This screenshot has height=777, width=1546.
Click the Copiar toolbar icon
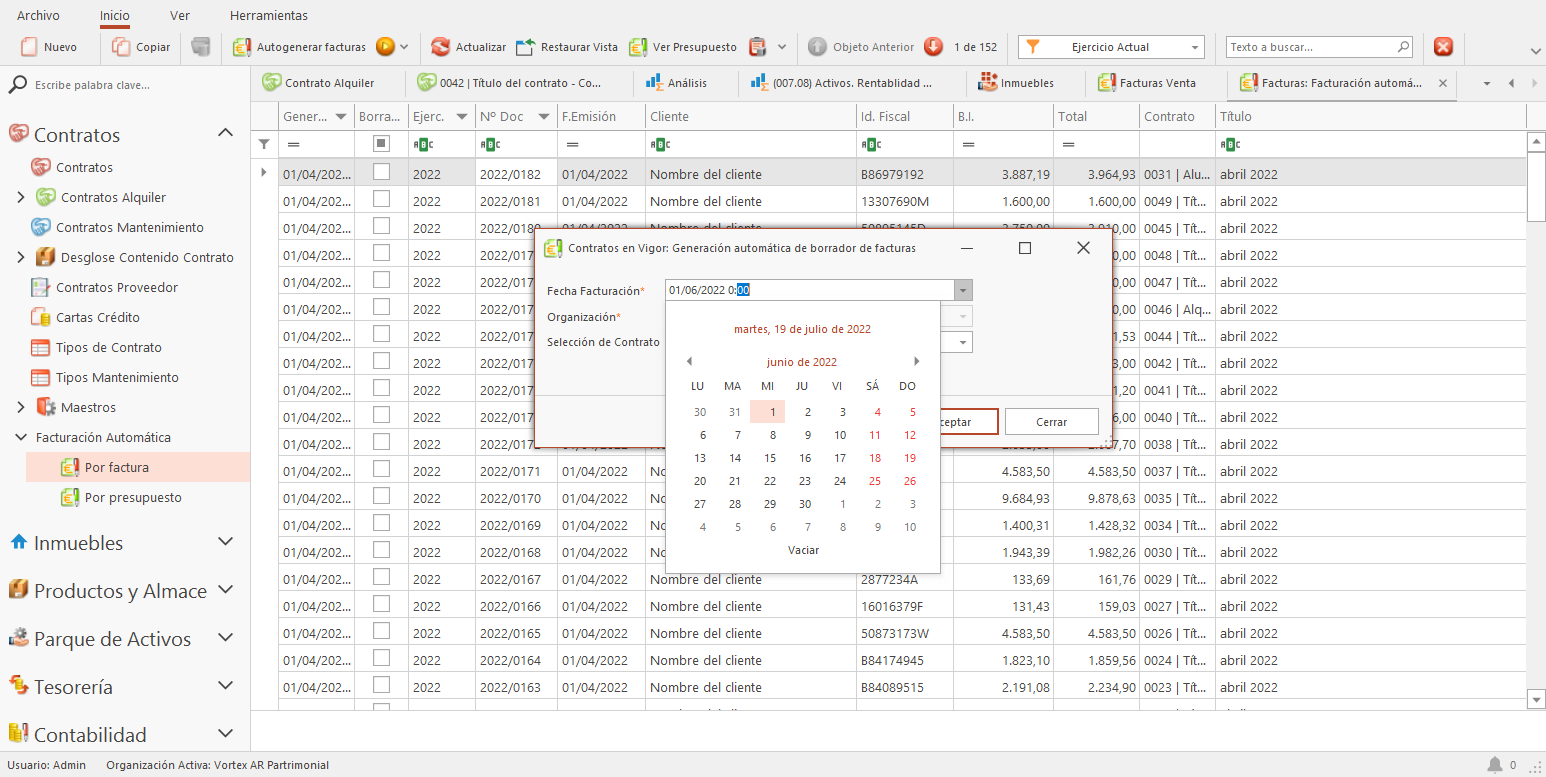121,47
